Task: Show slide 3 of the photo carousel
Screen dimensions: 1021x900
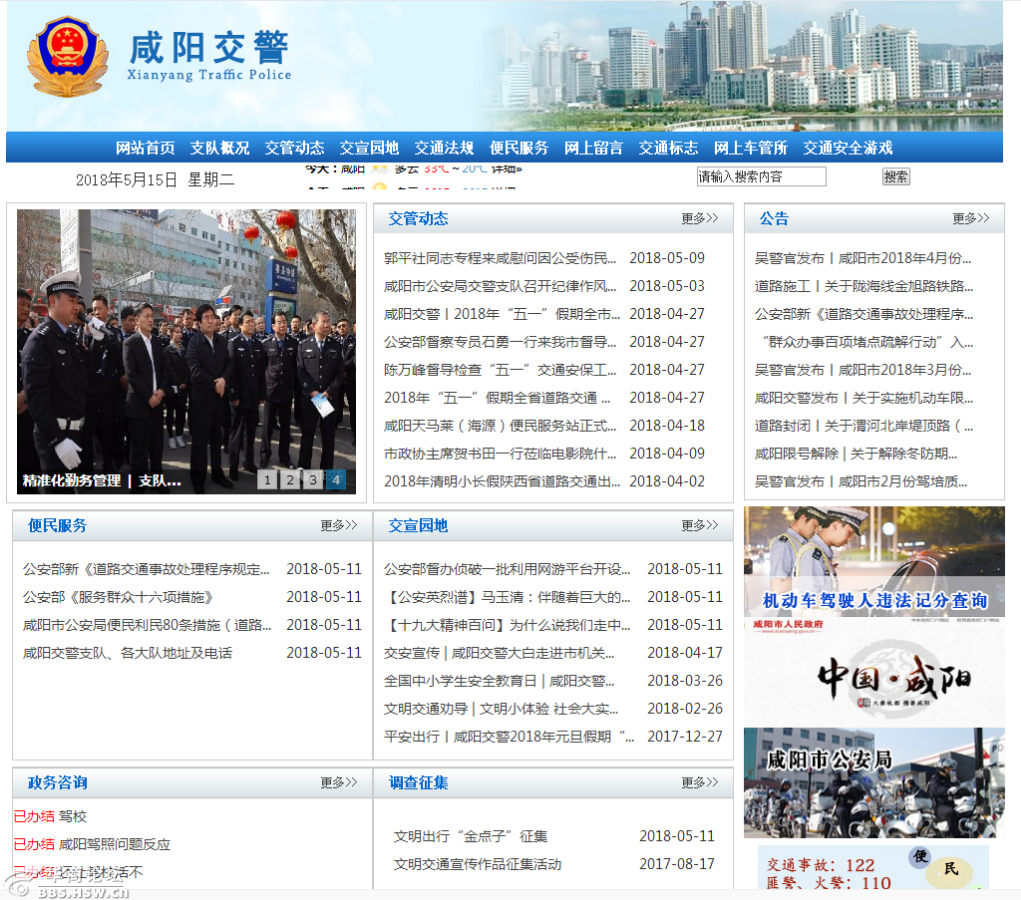Action: pos(313,480)
